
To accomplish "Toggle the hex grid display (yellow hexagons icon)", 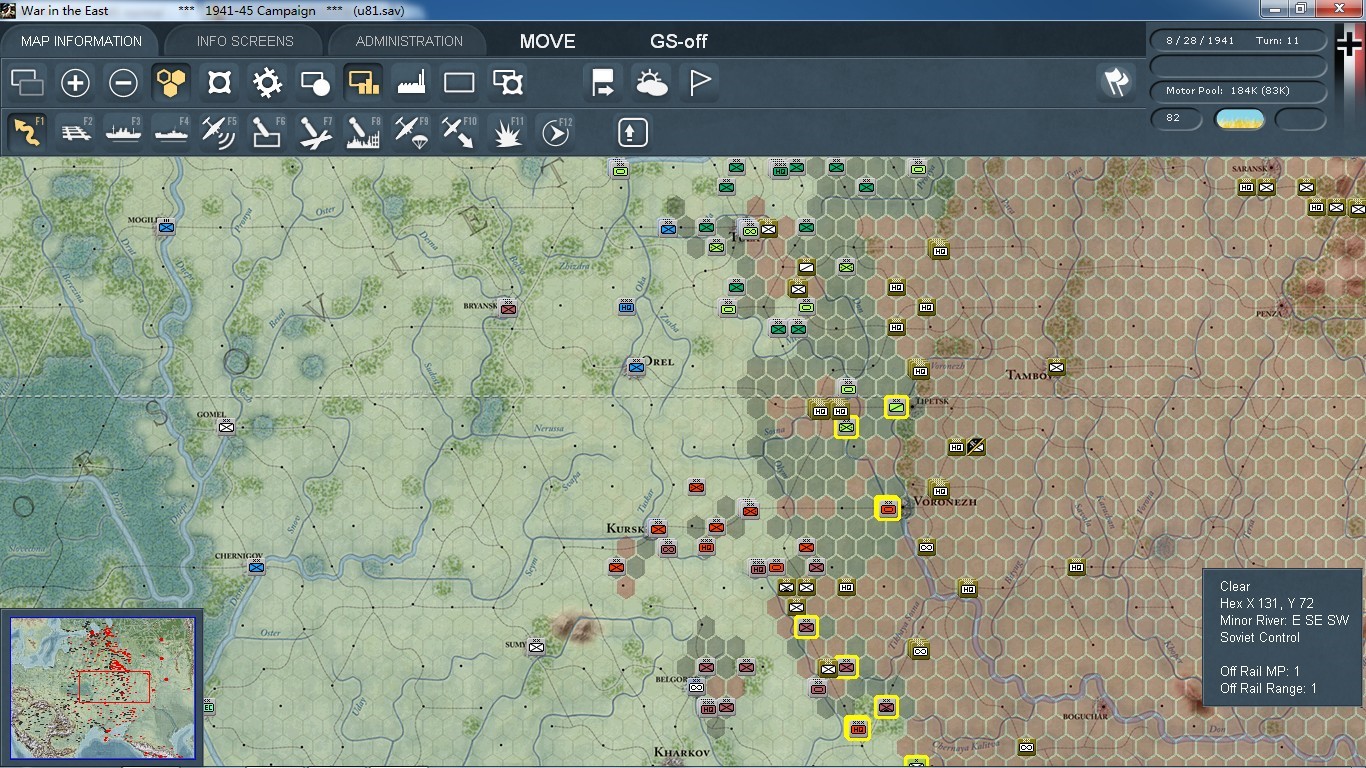I will (x=171, y=83).
